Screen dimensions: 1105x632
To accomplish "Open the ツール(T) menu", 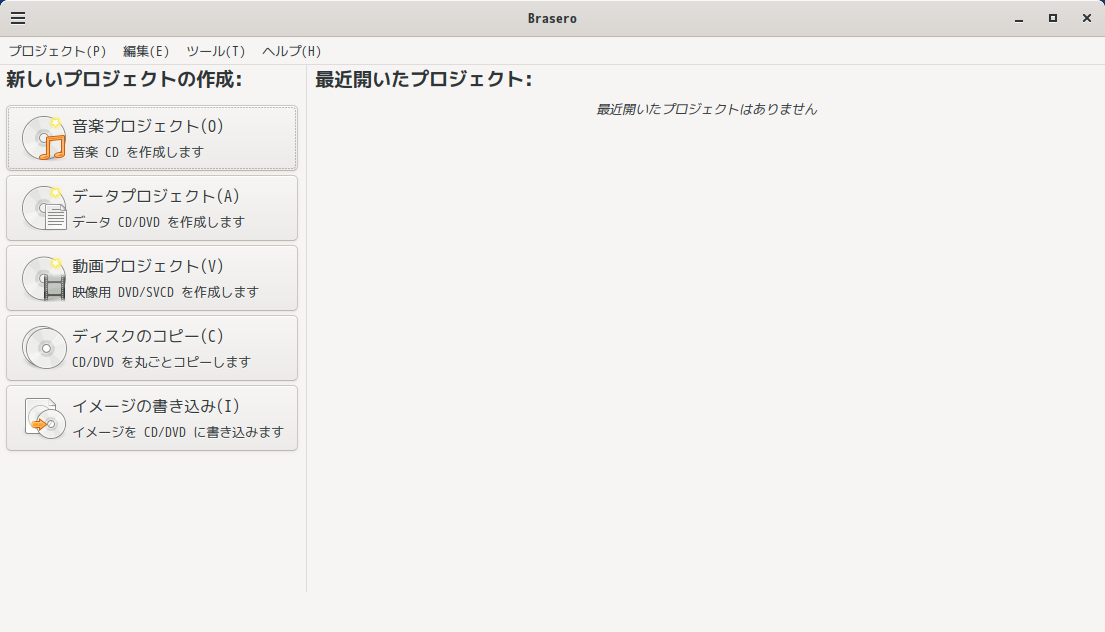I will click(216, 51).
